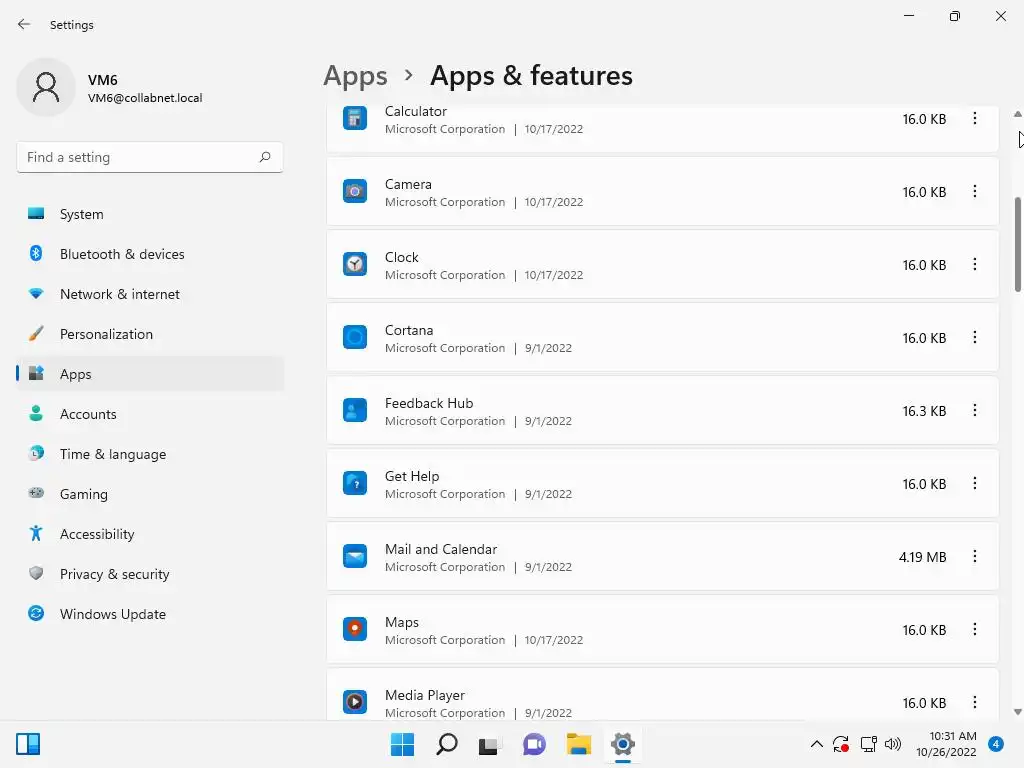Image resolution: width=1024 pixels, height=768 pixels.
Task: Open the Calculator app icon
Action: (355, 119)
